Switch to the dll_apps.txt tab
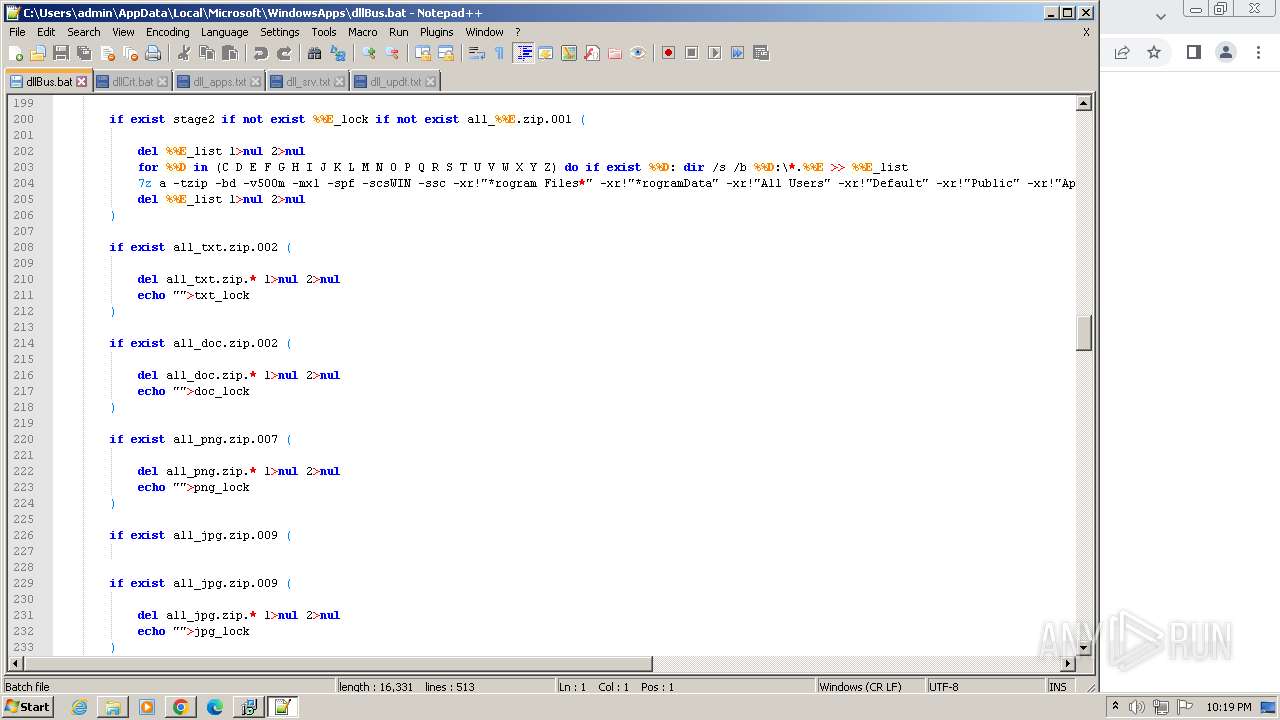The width and height of the screenshot is (1280, 720). tap(218, 82)
